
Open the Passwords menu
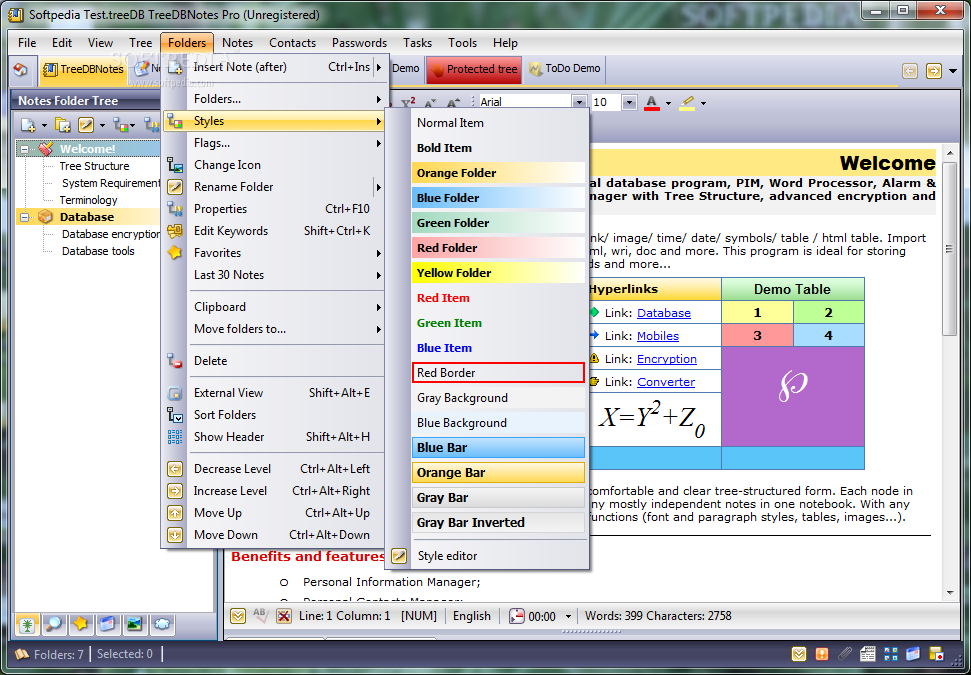coord(359,43)
